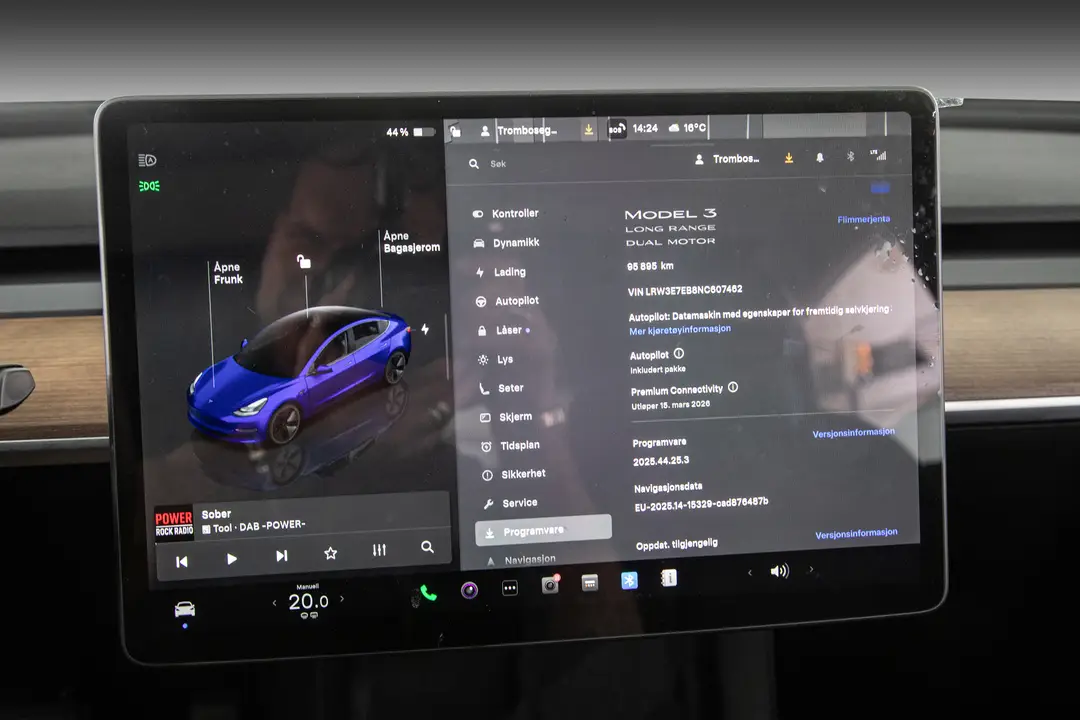Open car controls icon in bottom bar
1080x720 pixels.
(x=185, y=609)
